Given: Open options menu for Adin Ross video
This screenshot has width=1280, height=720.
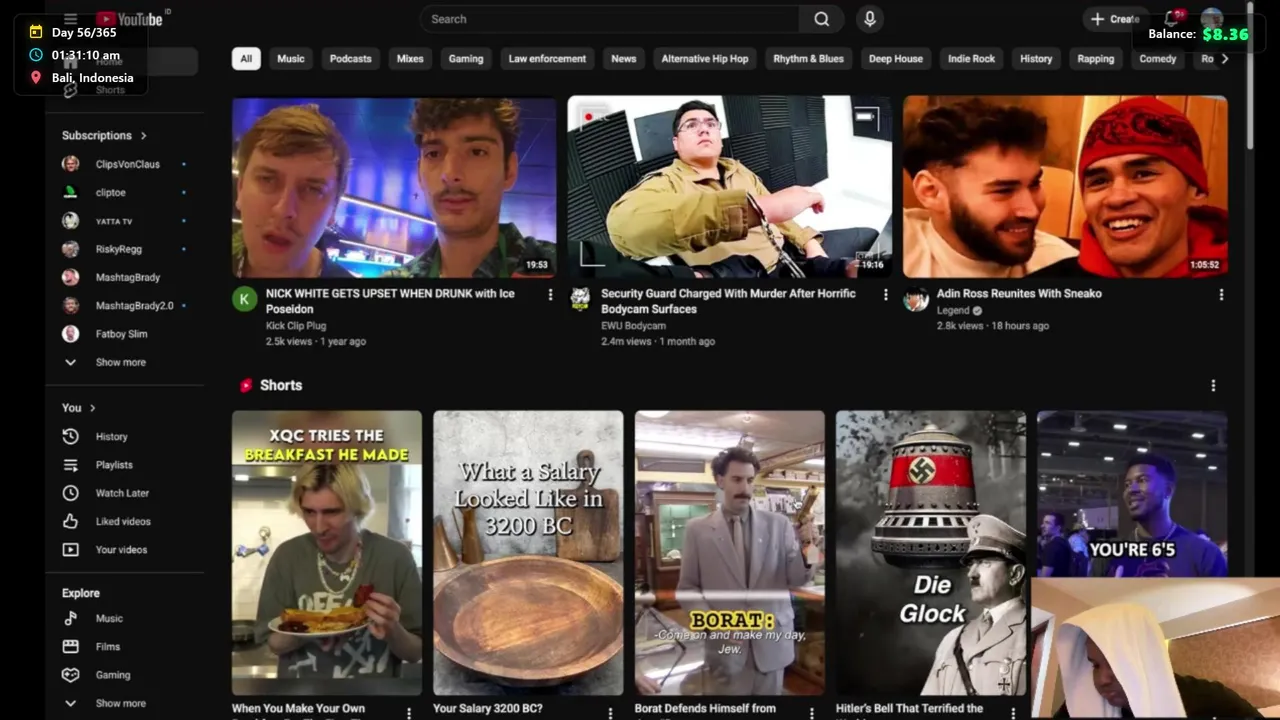Looking at the screenshot, I should (1221, 295).
